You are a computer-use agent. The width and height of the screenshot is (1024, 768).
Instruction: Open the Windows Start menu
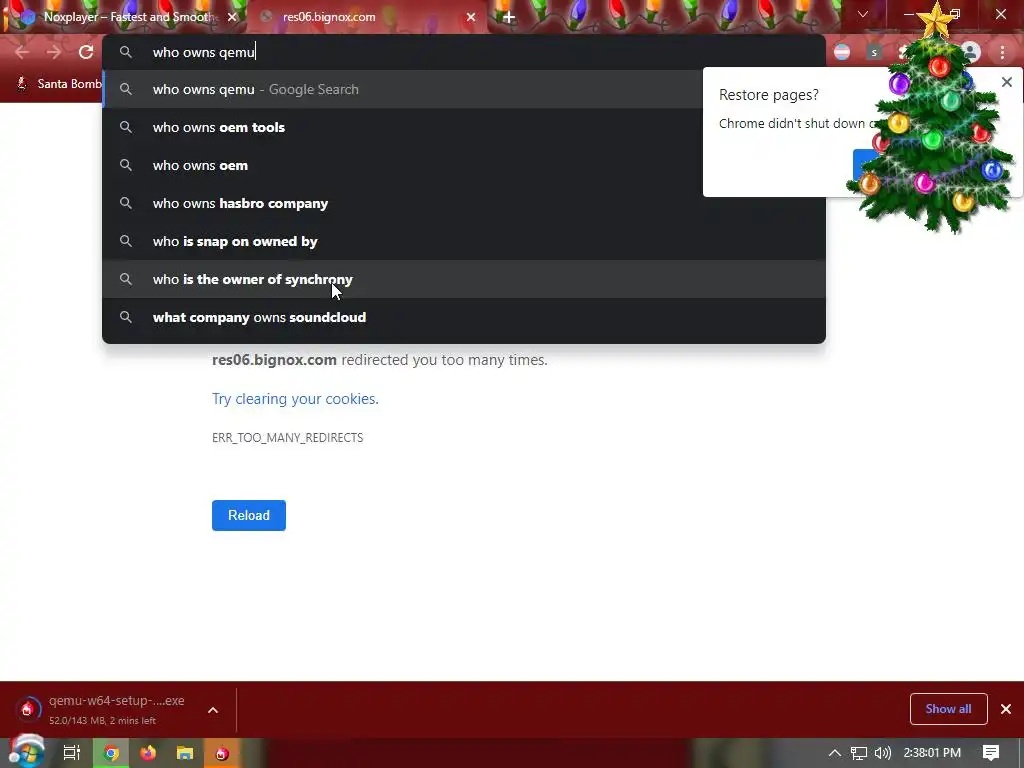tap(26, 752)
